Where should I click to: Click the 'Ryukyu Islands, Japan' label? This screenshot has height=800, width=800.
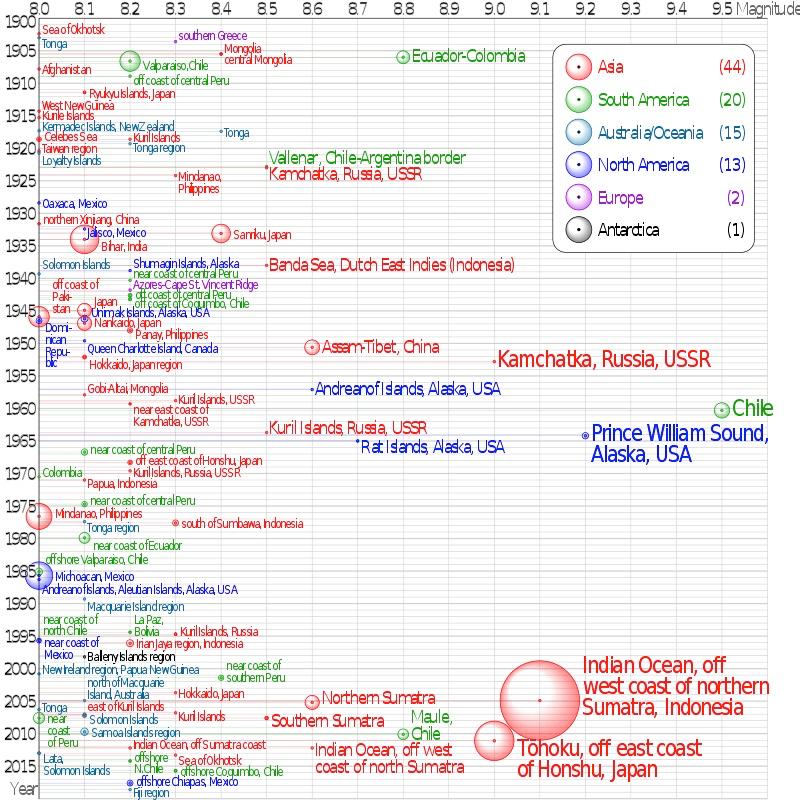tap(132, 94)
